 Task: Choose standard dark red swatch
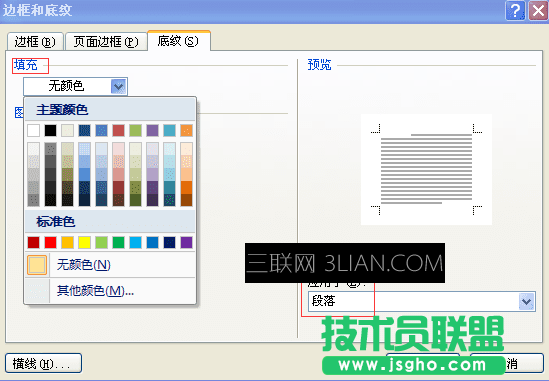[x=33, y=242]
